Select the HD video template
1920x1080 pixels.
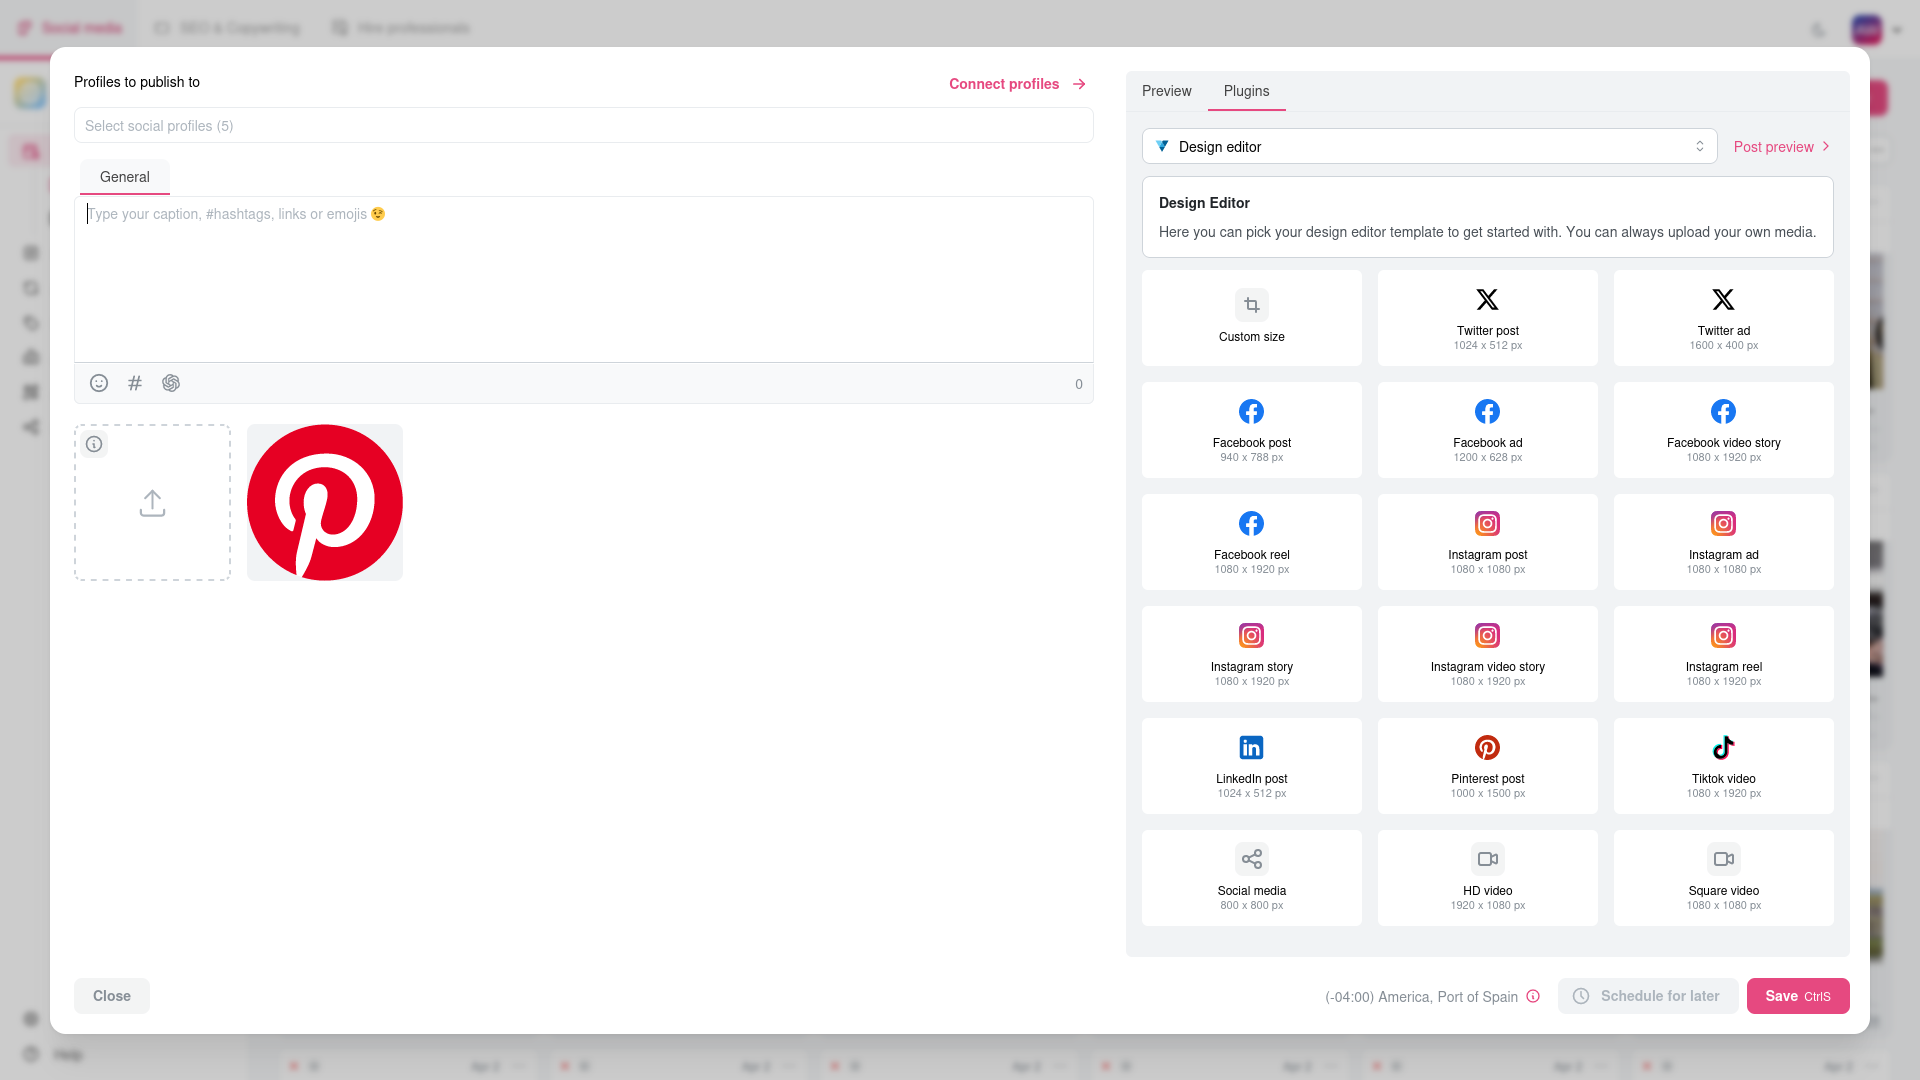(1488, 878)
